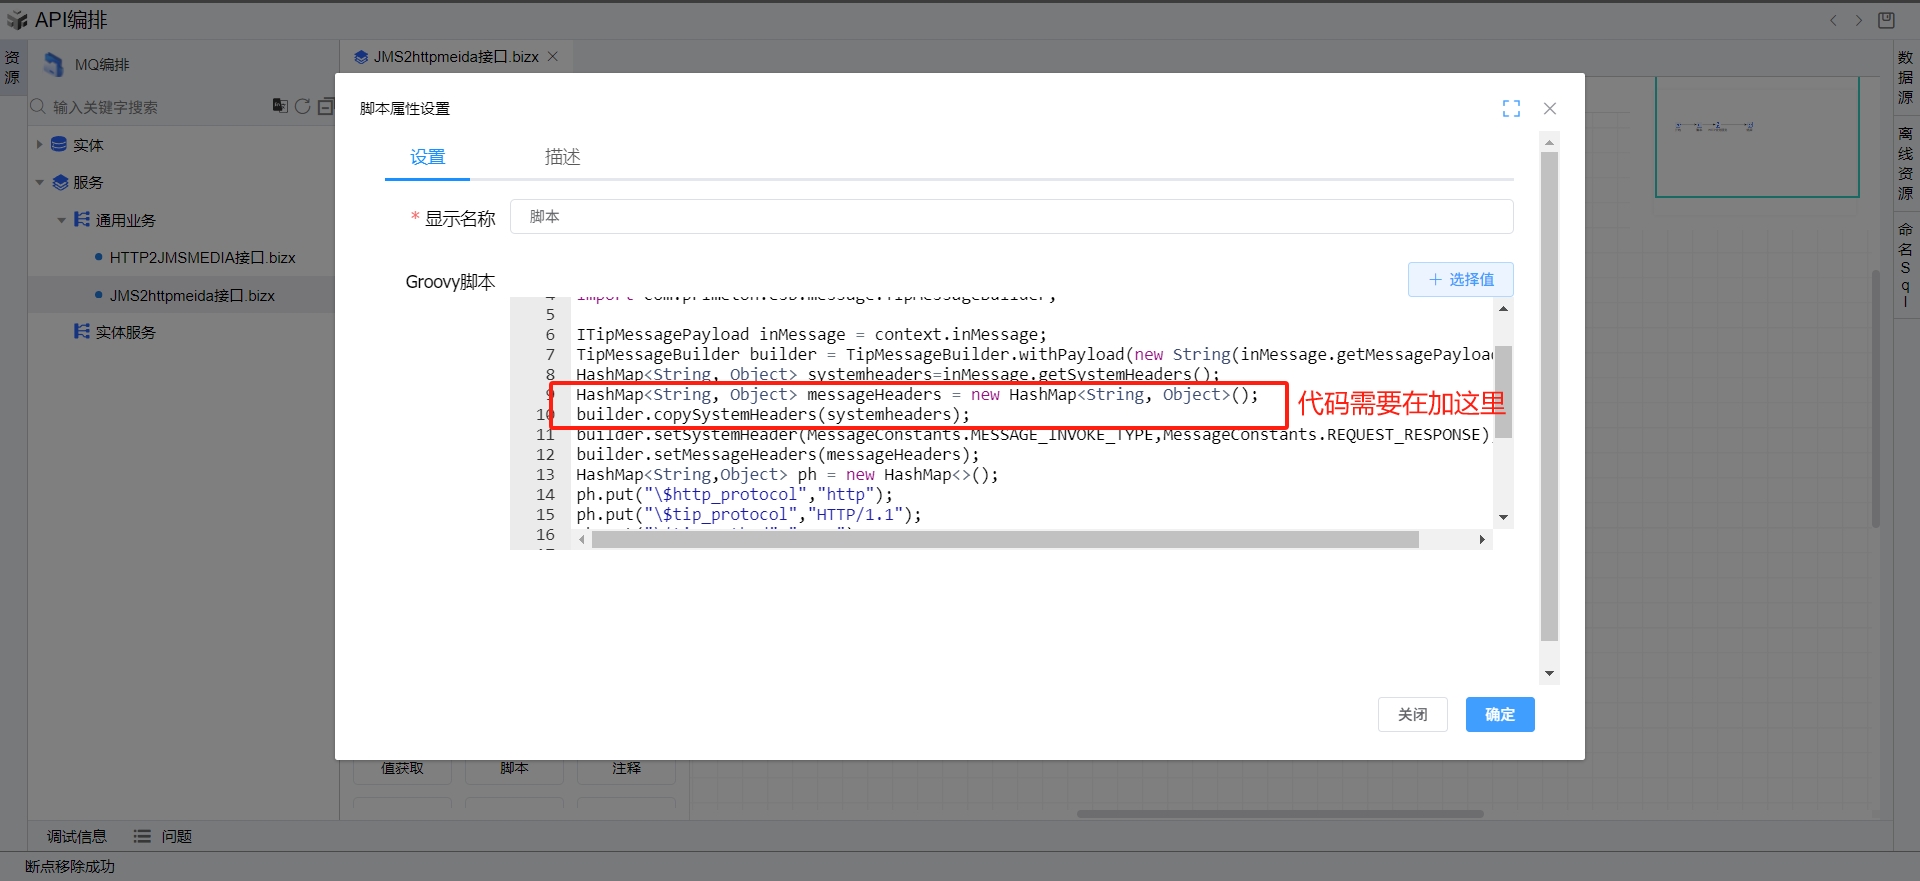Expand the 实体 tree node

coord(39,144)
